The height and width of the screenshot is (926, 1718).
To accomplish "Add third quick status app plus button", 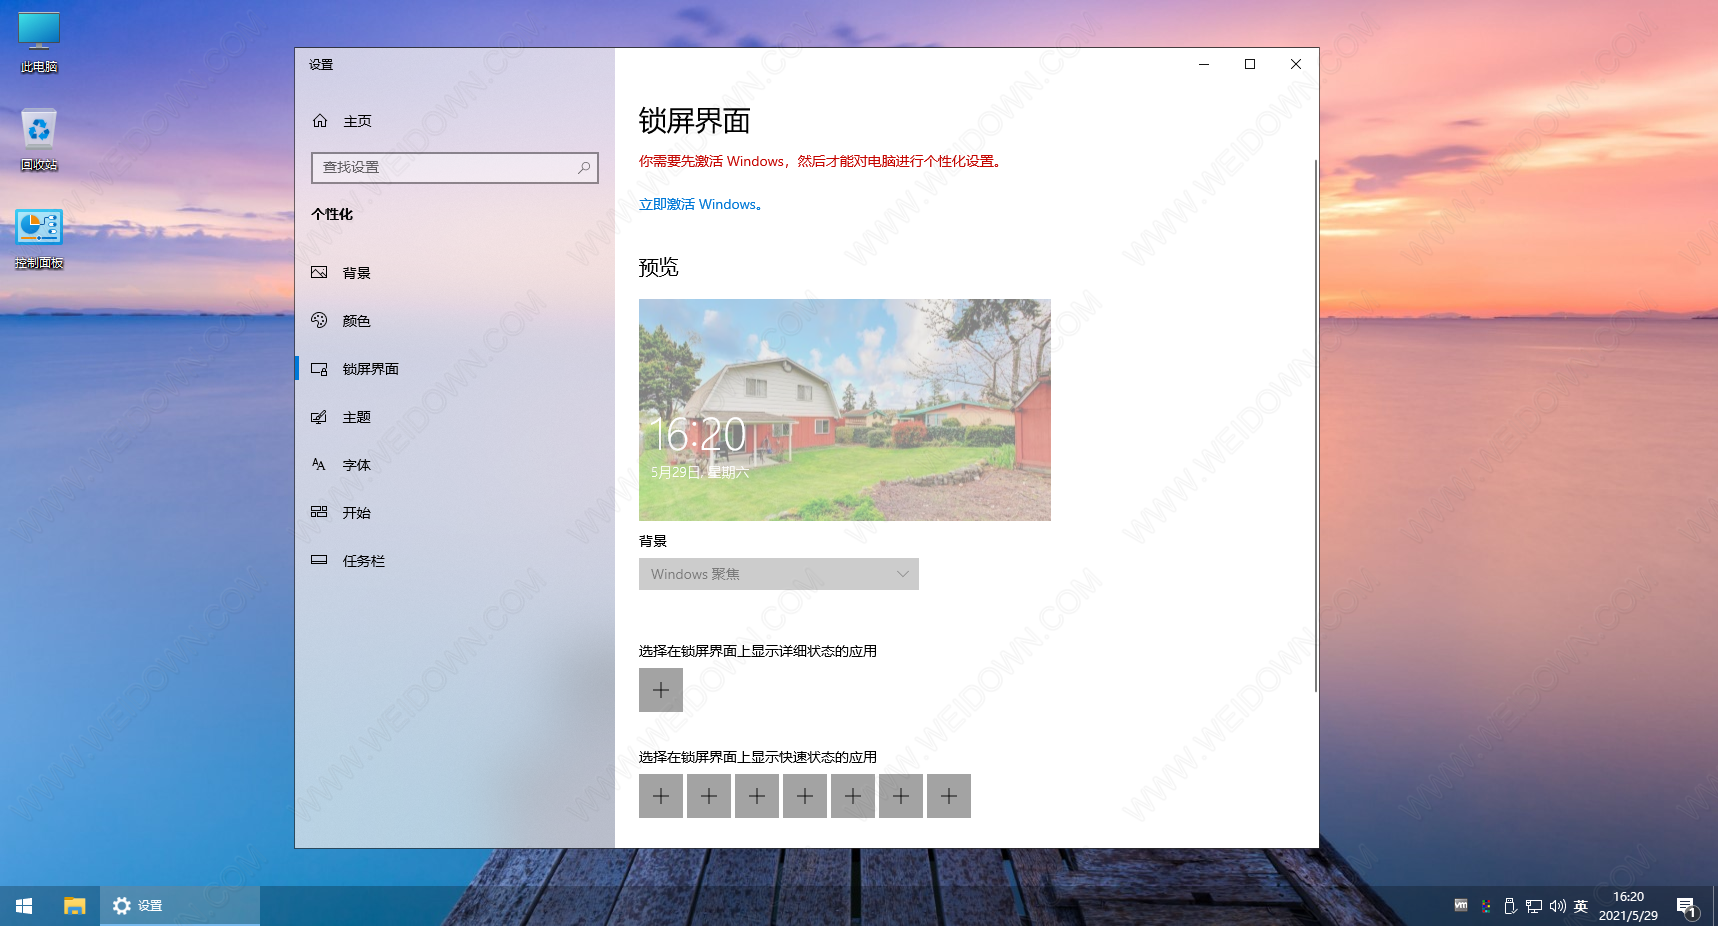I will 757,796.
